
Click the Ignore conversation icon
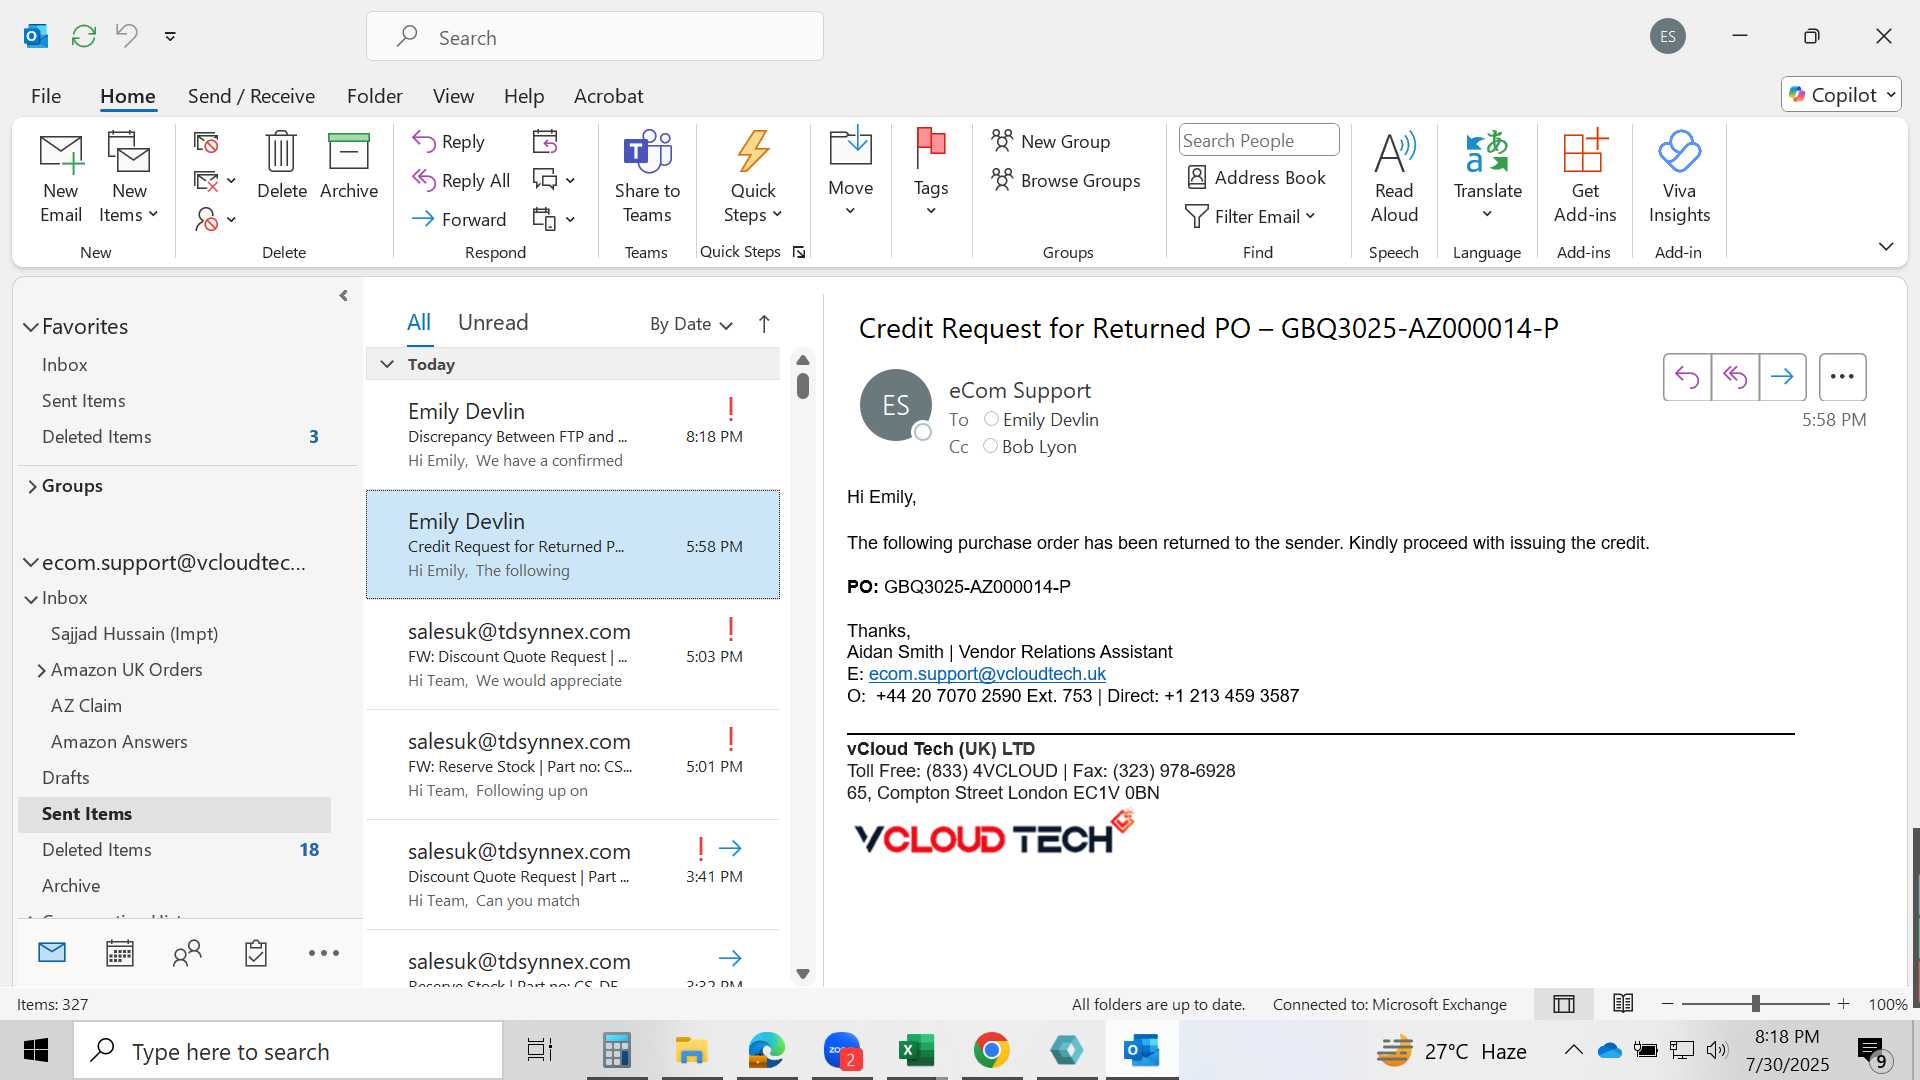(x=206, y=143)
